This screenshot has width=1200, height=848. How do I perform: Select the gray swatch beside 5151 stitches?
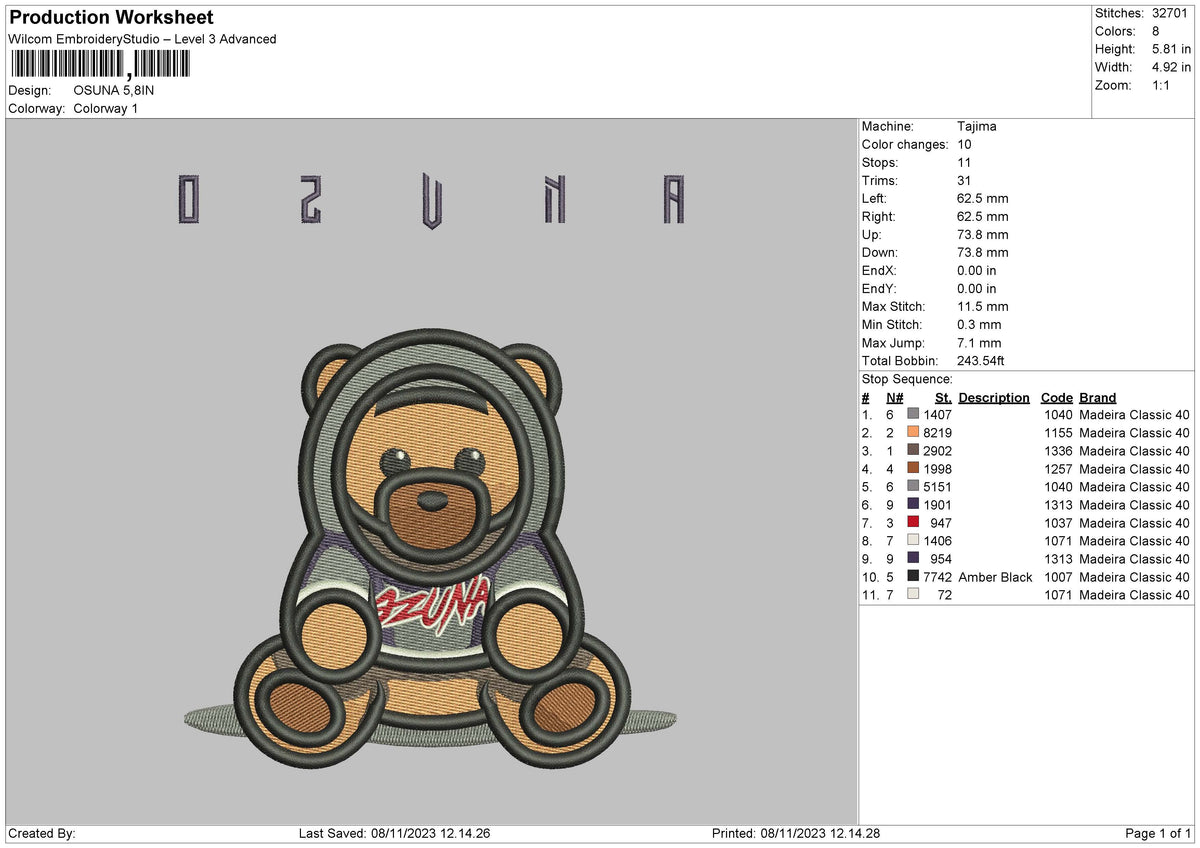pyautogui.click(x=913, y=486)
